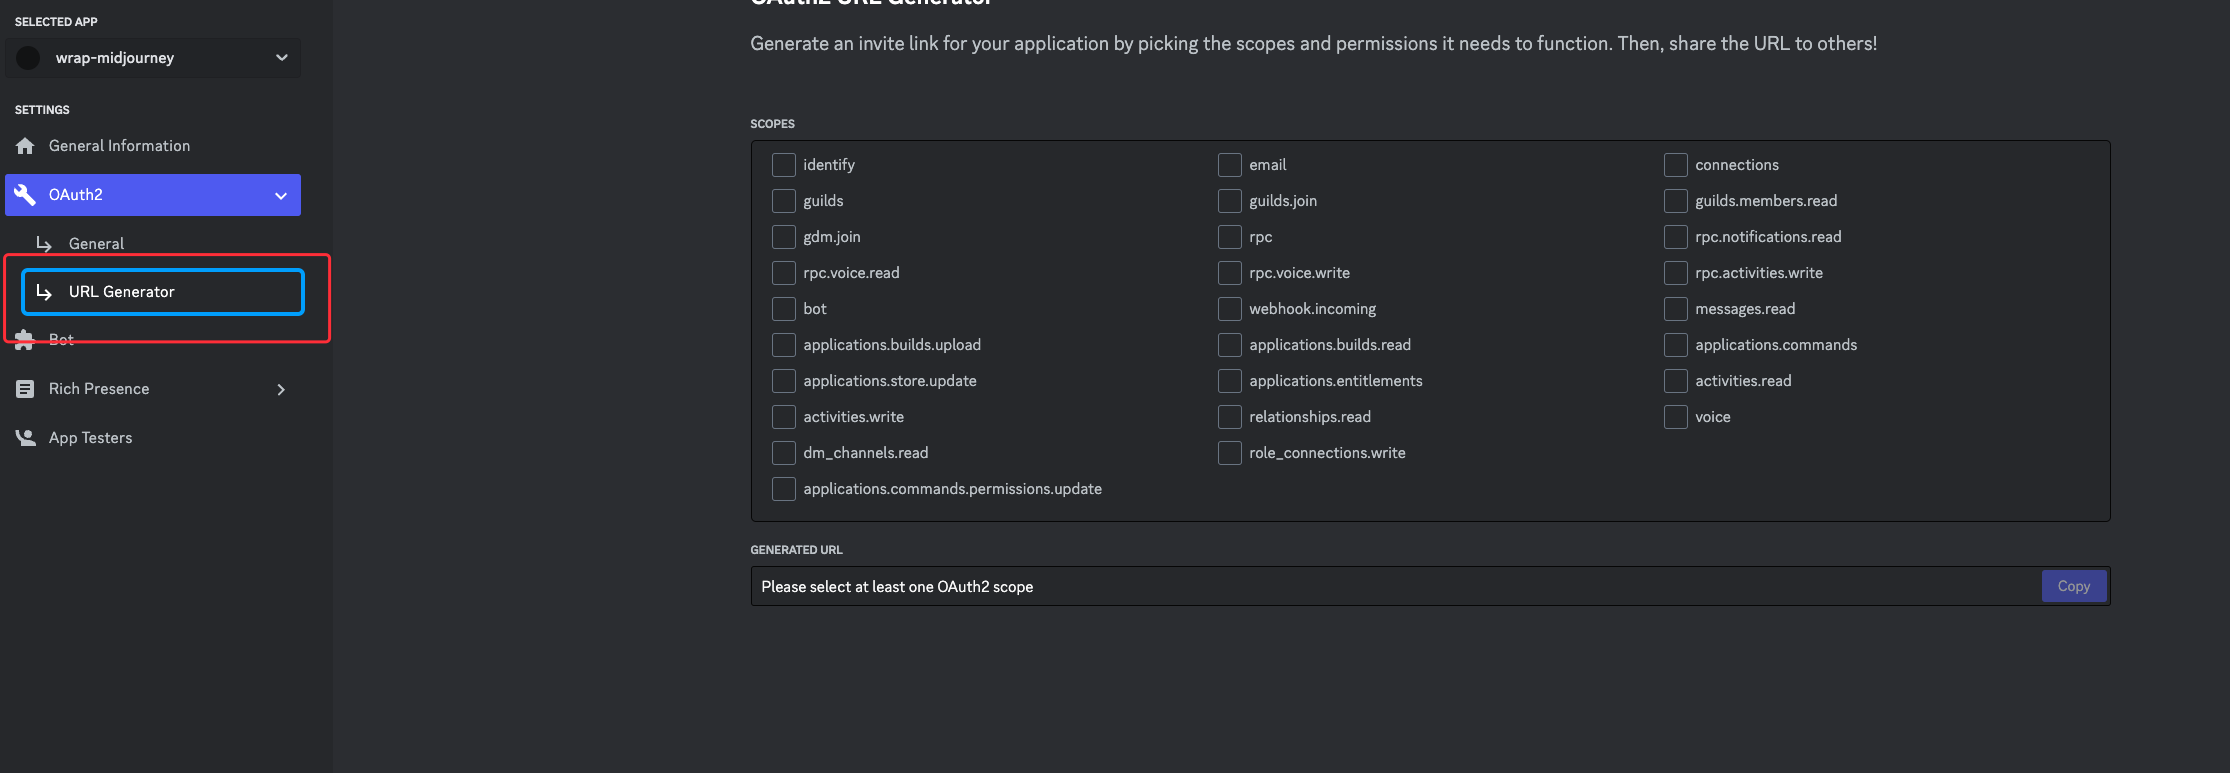Check the webhook.incoming scope
This screenshot has height=773, width=2230.
[1229, 308]
